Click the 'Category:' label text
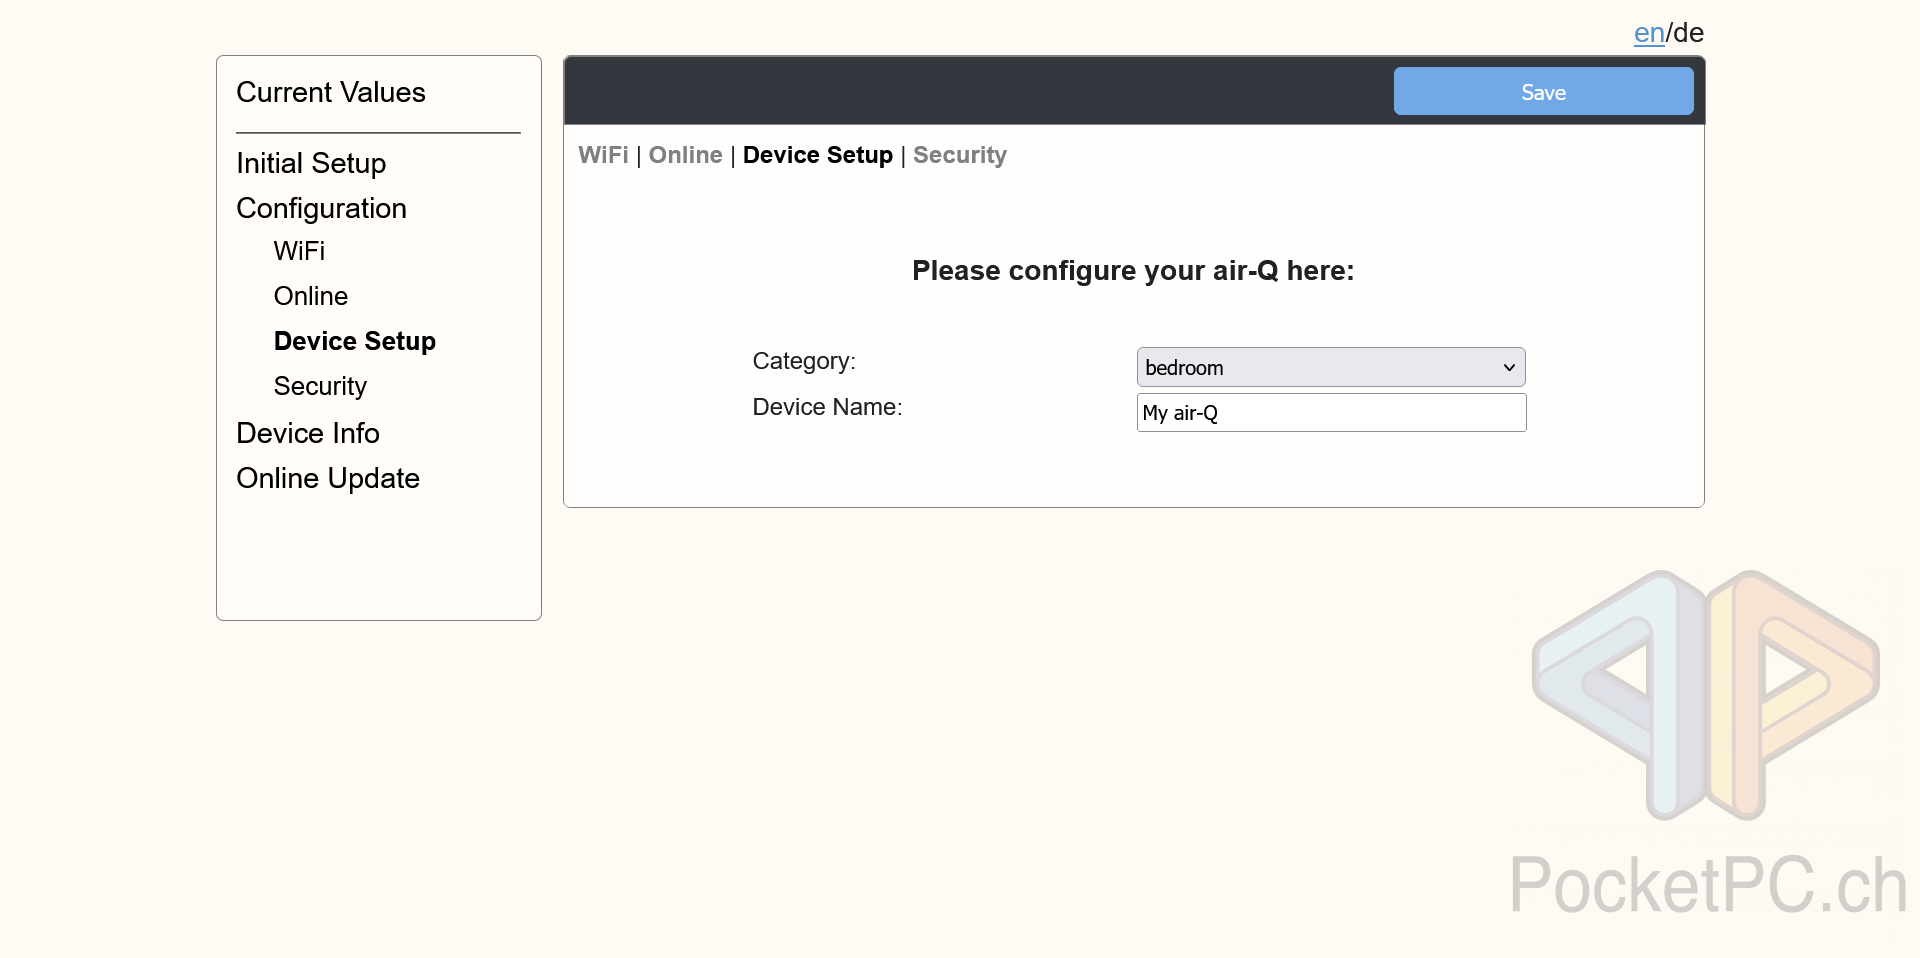Viewport: 1920px width, 958px height. tap(804, 361)
